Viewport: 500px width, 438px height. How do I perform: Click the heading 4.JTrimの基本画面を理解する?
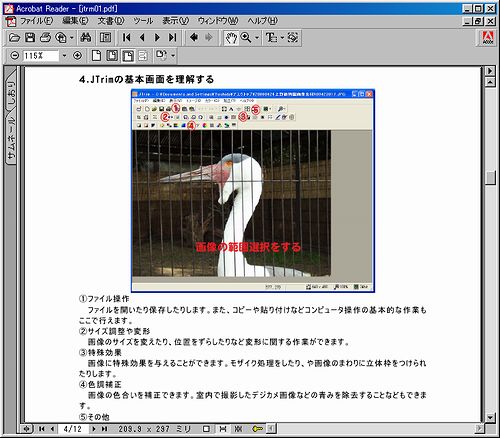(x=146, y=80)
